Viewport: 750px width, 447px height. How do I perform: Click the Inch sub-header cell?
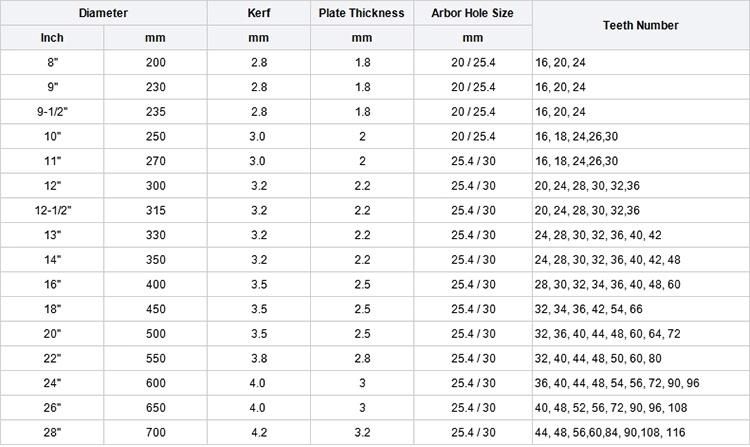52,38
